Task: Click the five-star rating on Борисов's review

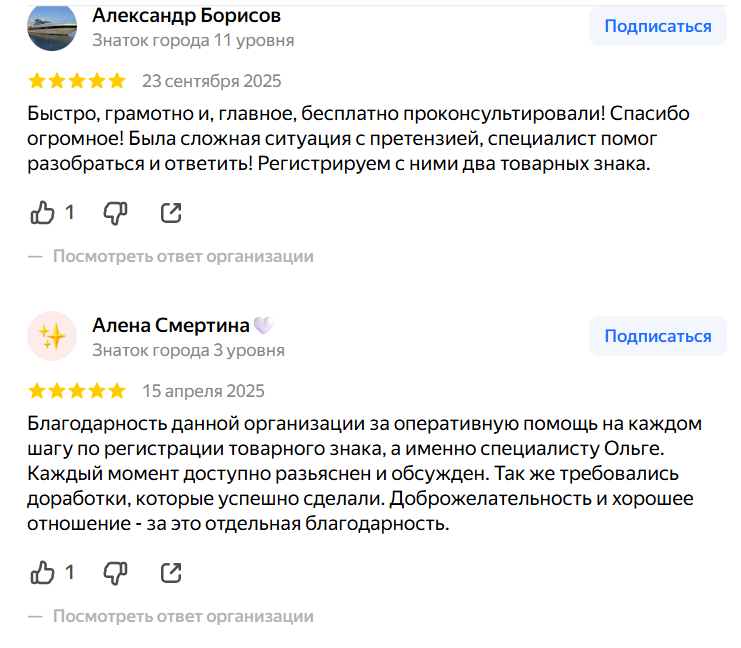Action: pos(77,81)
